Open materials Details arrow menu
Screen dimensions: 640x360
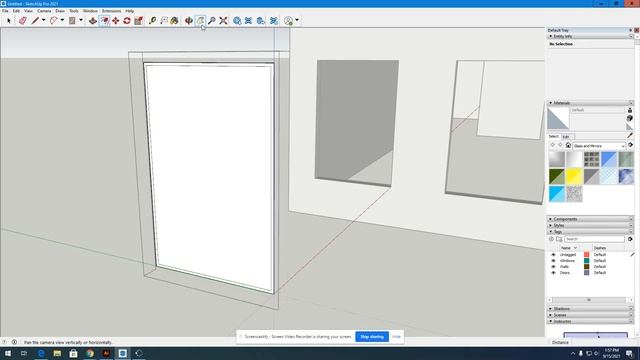pos(631,145)
